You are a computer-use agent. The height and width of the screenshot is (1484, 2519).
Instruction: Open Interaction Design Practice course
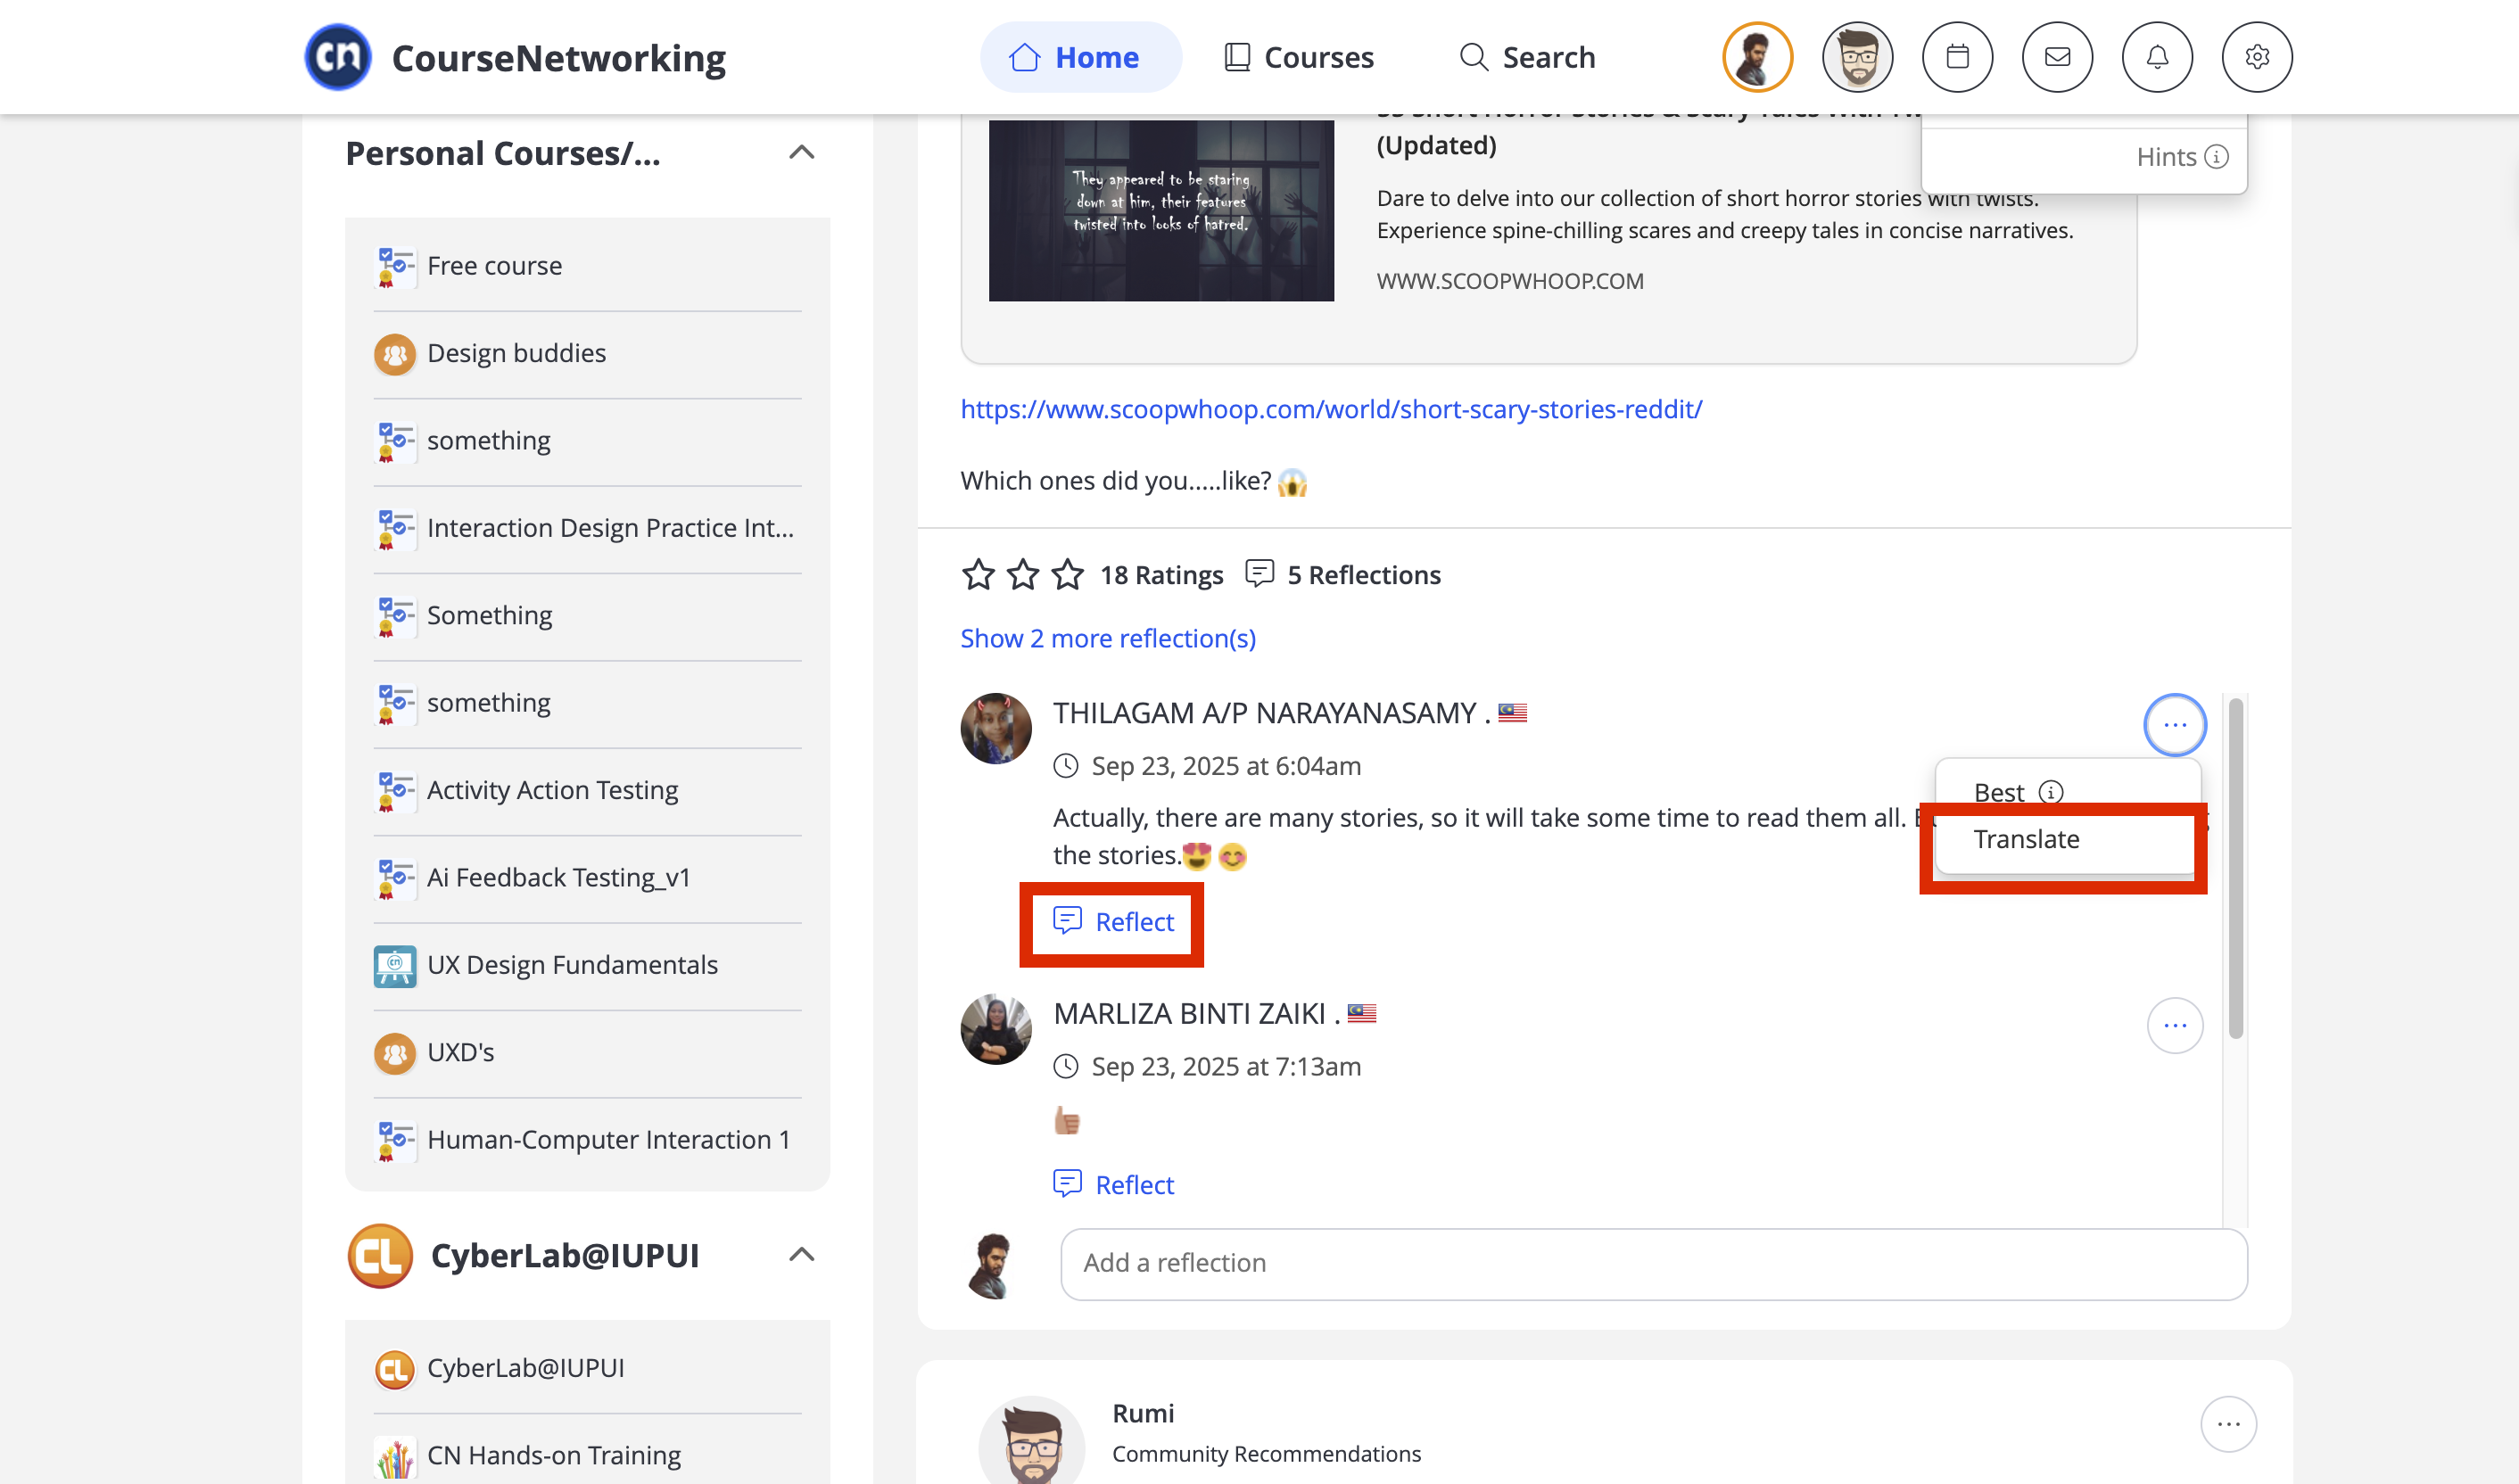(x=588, y=529)
